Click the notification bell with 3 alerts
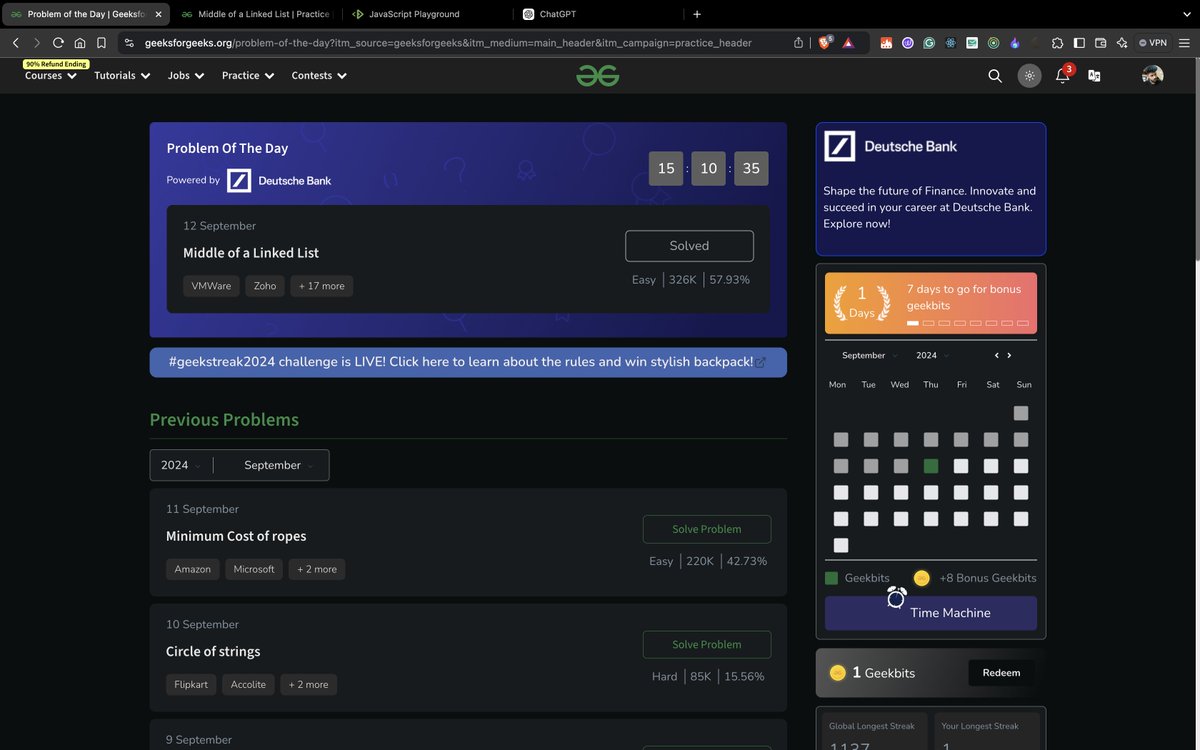Image resolution: width=1200 pixels, height=750 pixels. (1061, 75)
